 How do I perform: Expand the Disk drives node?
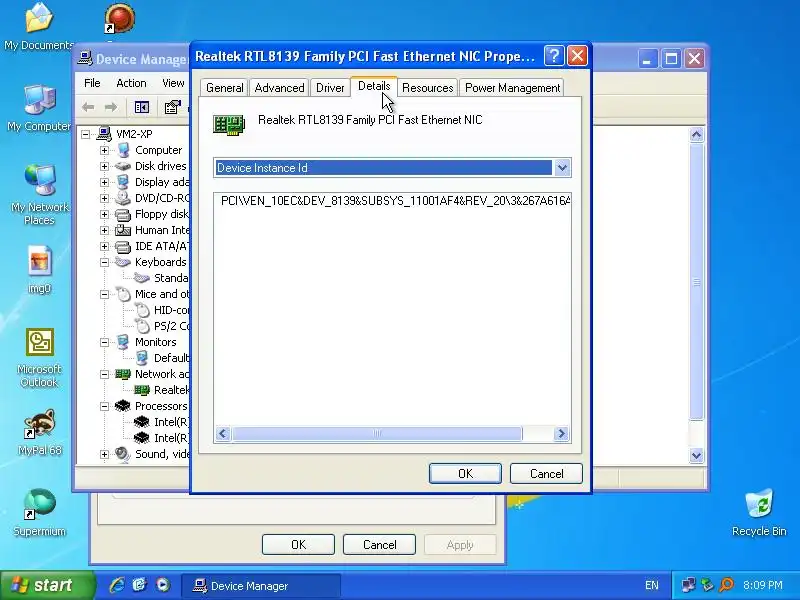[105, 166]
